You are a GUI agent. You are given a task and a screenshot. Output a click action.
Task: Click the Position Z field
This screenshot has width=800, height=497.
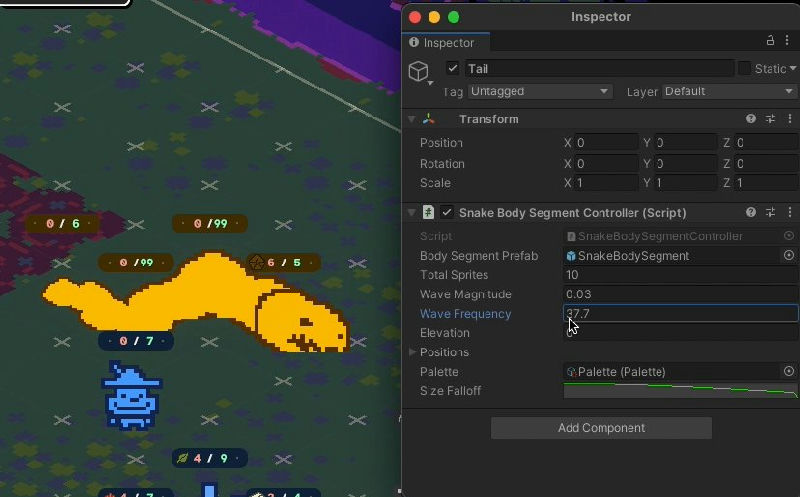(x=767, y=142)
